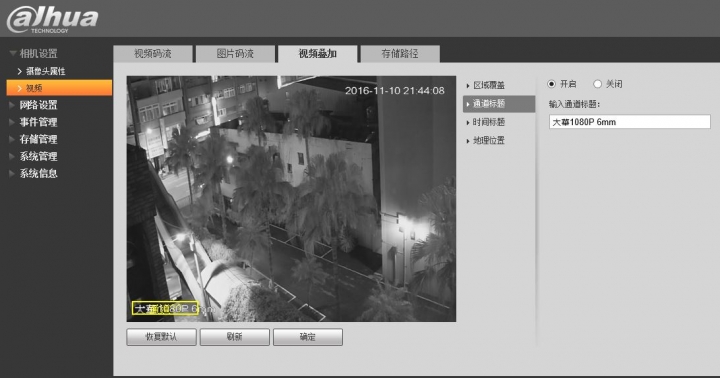The image size is (720, 378).
Task: Click the Dahua Technology logo
Action: 52,19
